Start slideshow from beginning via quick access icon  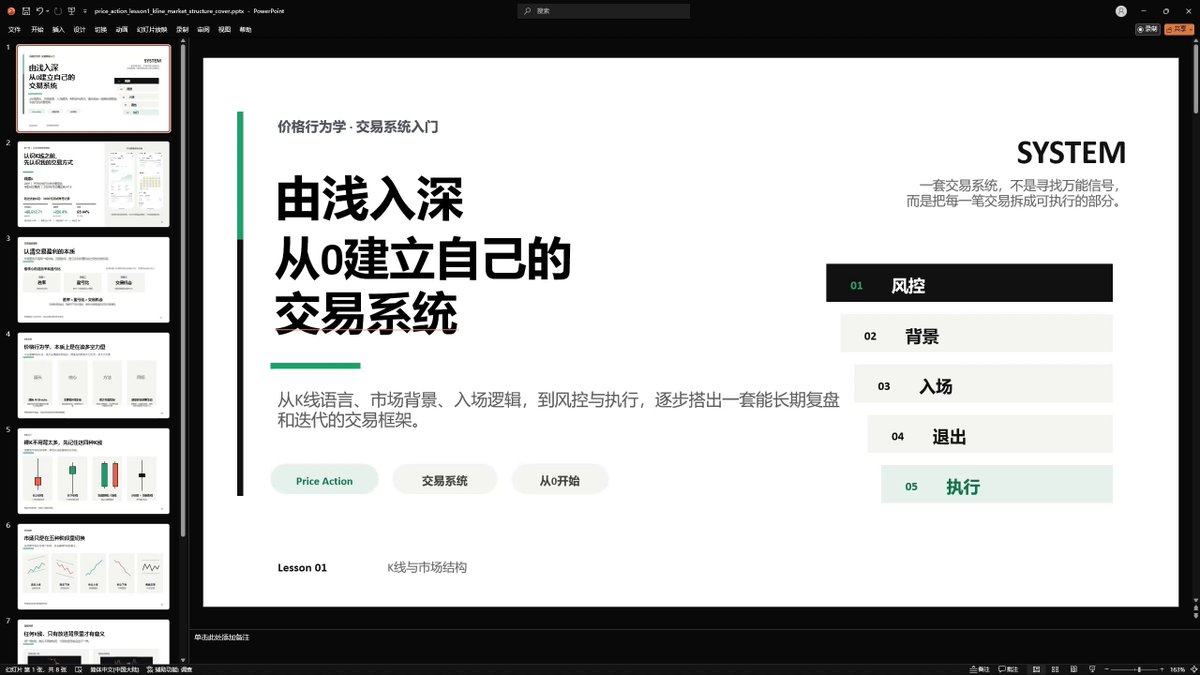click(x=71, y=11)
